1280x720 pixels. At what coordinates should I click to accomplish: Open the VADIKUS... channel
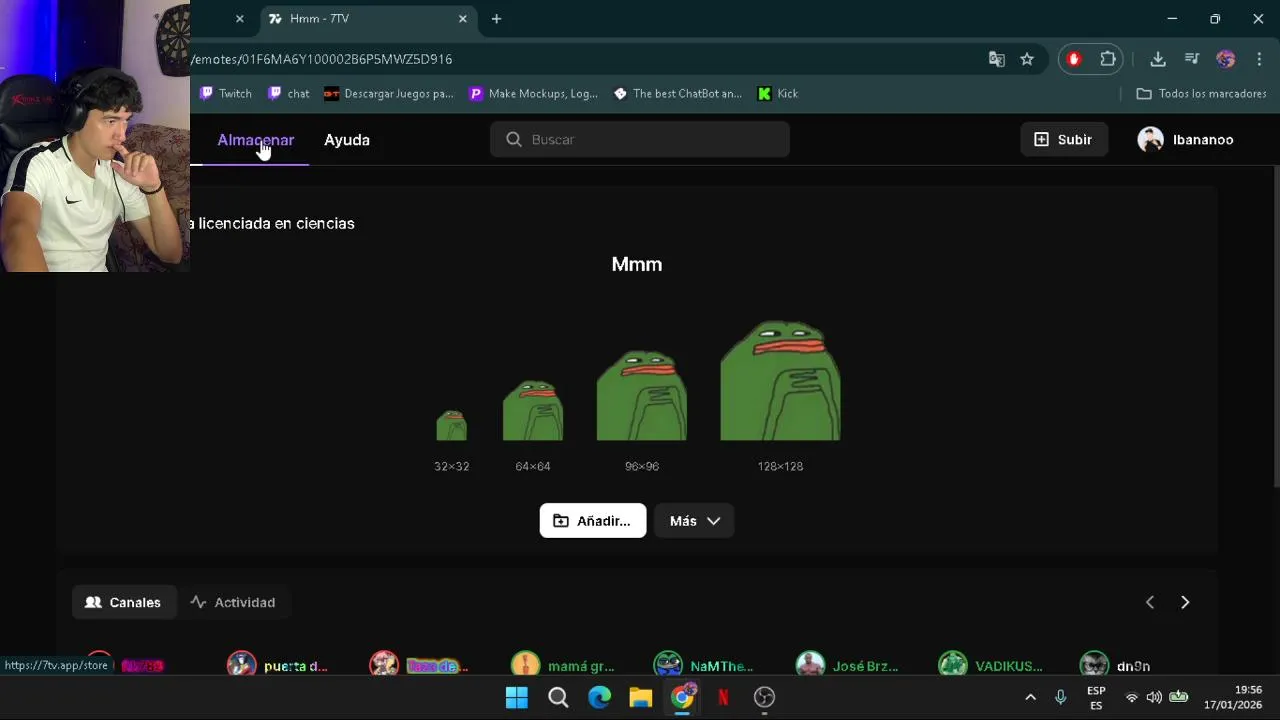[x=991, y=665]
